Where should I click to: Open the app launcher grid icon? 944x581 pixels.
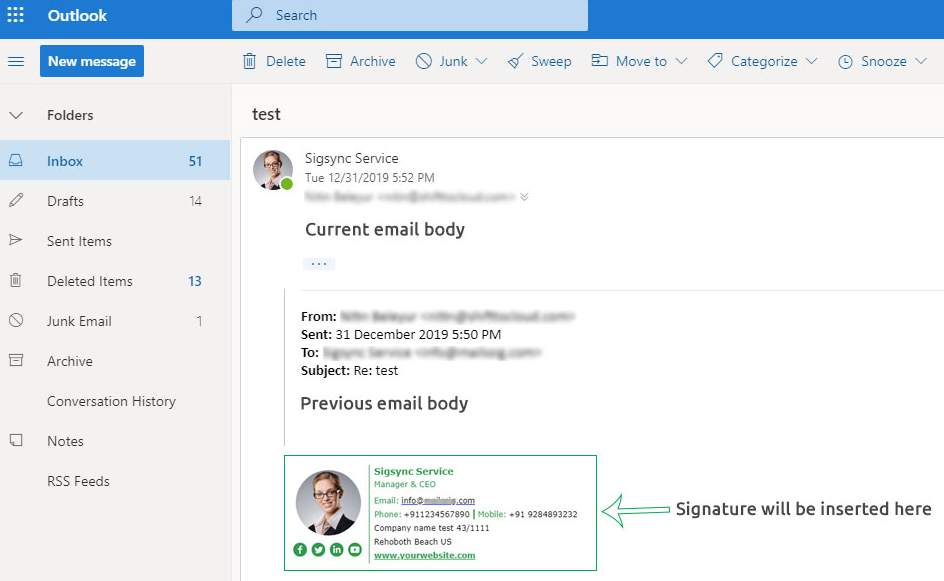tap(16, 15)
